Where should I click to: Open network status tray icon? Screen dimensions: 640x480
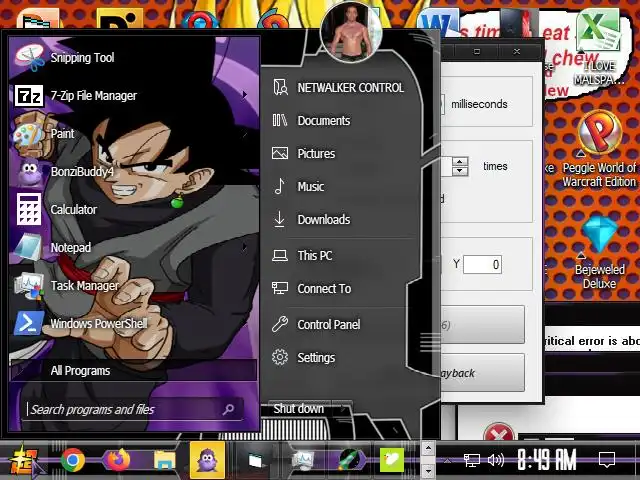[x=471, y=461]
